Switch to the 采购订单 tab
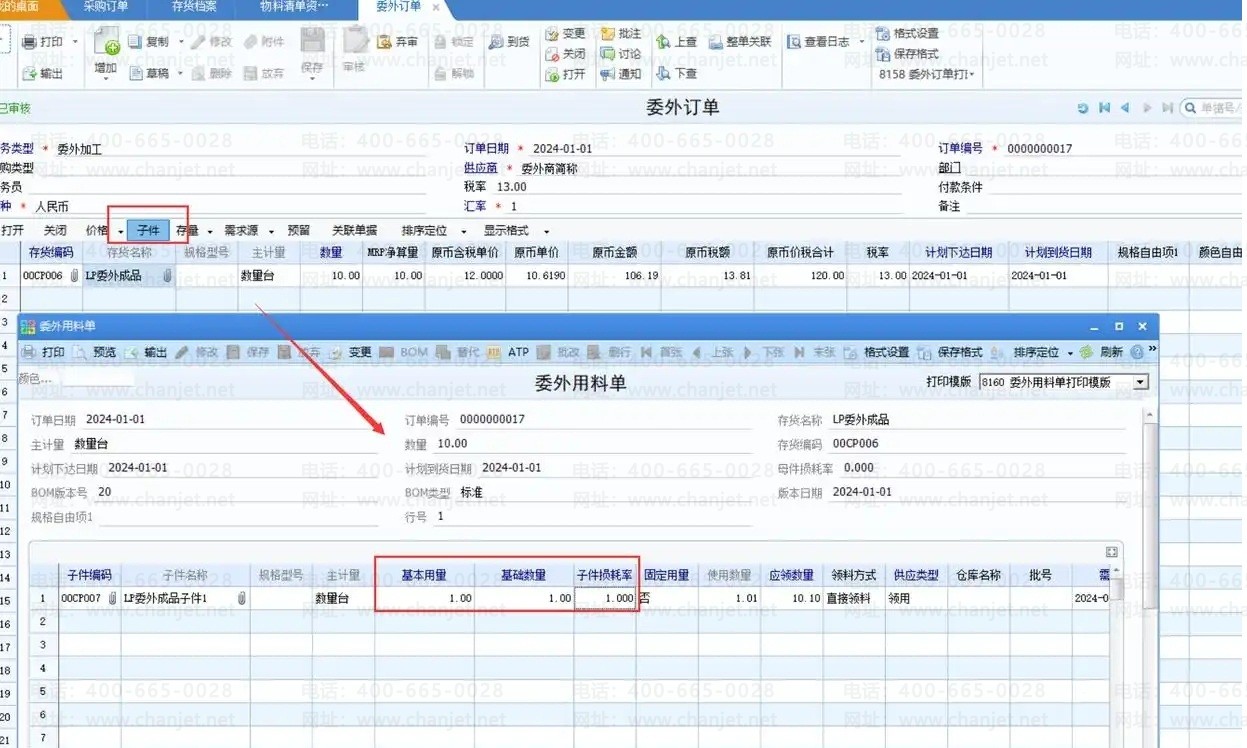Image resolution: width=1247 pixels, height=748 pixels. pyautogui.click(x=105, y=7)
